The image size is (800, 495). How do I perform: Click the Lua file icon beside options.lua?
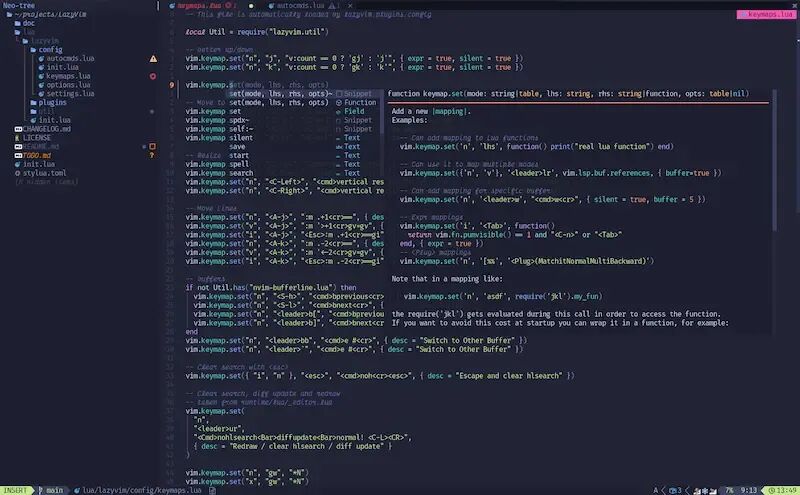click(42, 85)
